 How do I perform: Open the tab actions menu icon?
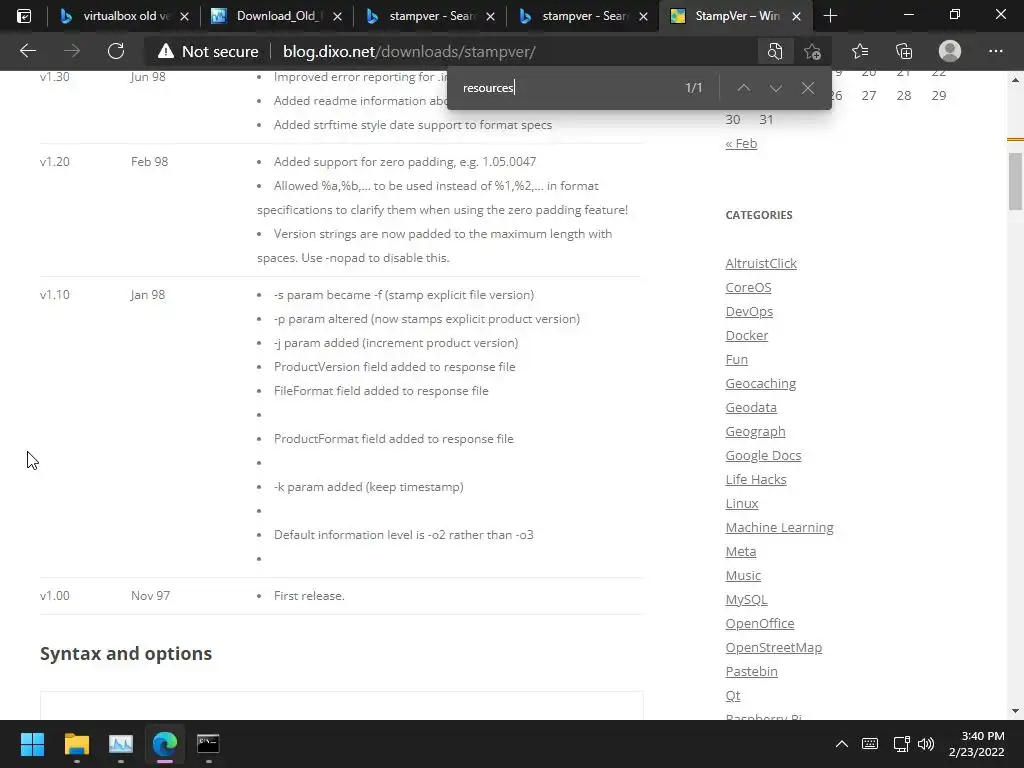24,16
